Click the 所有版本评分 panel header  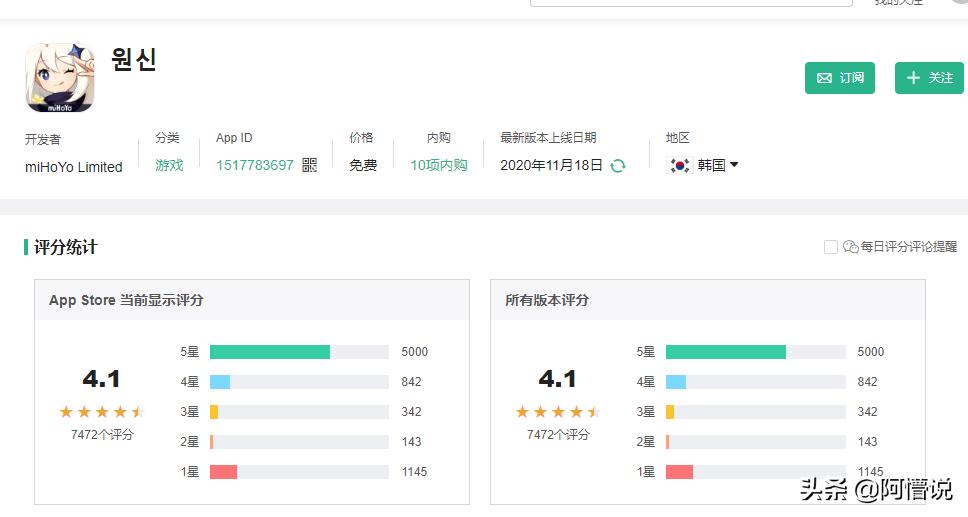[708, 300]
